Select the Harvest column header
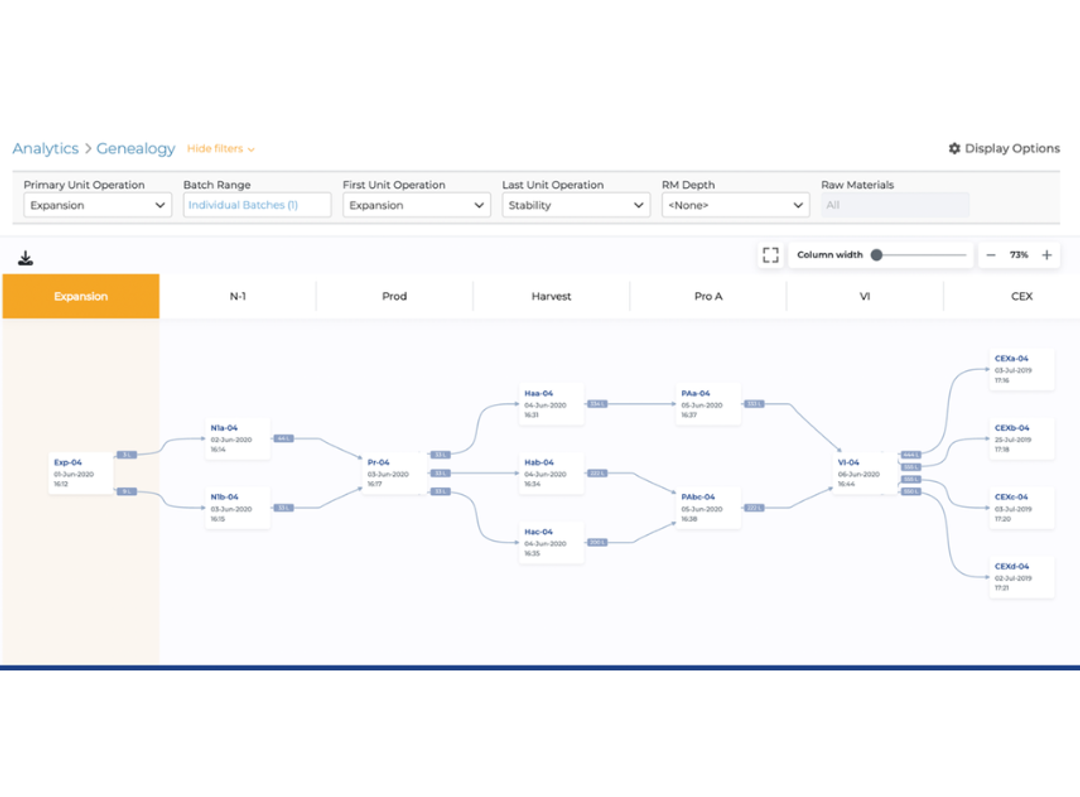 [x=551, y=296]
